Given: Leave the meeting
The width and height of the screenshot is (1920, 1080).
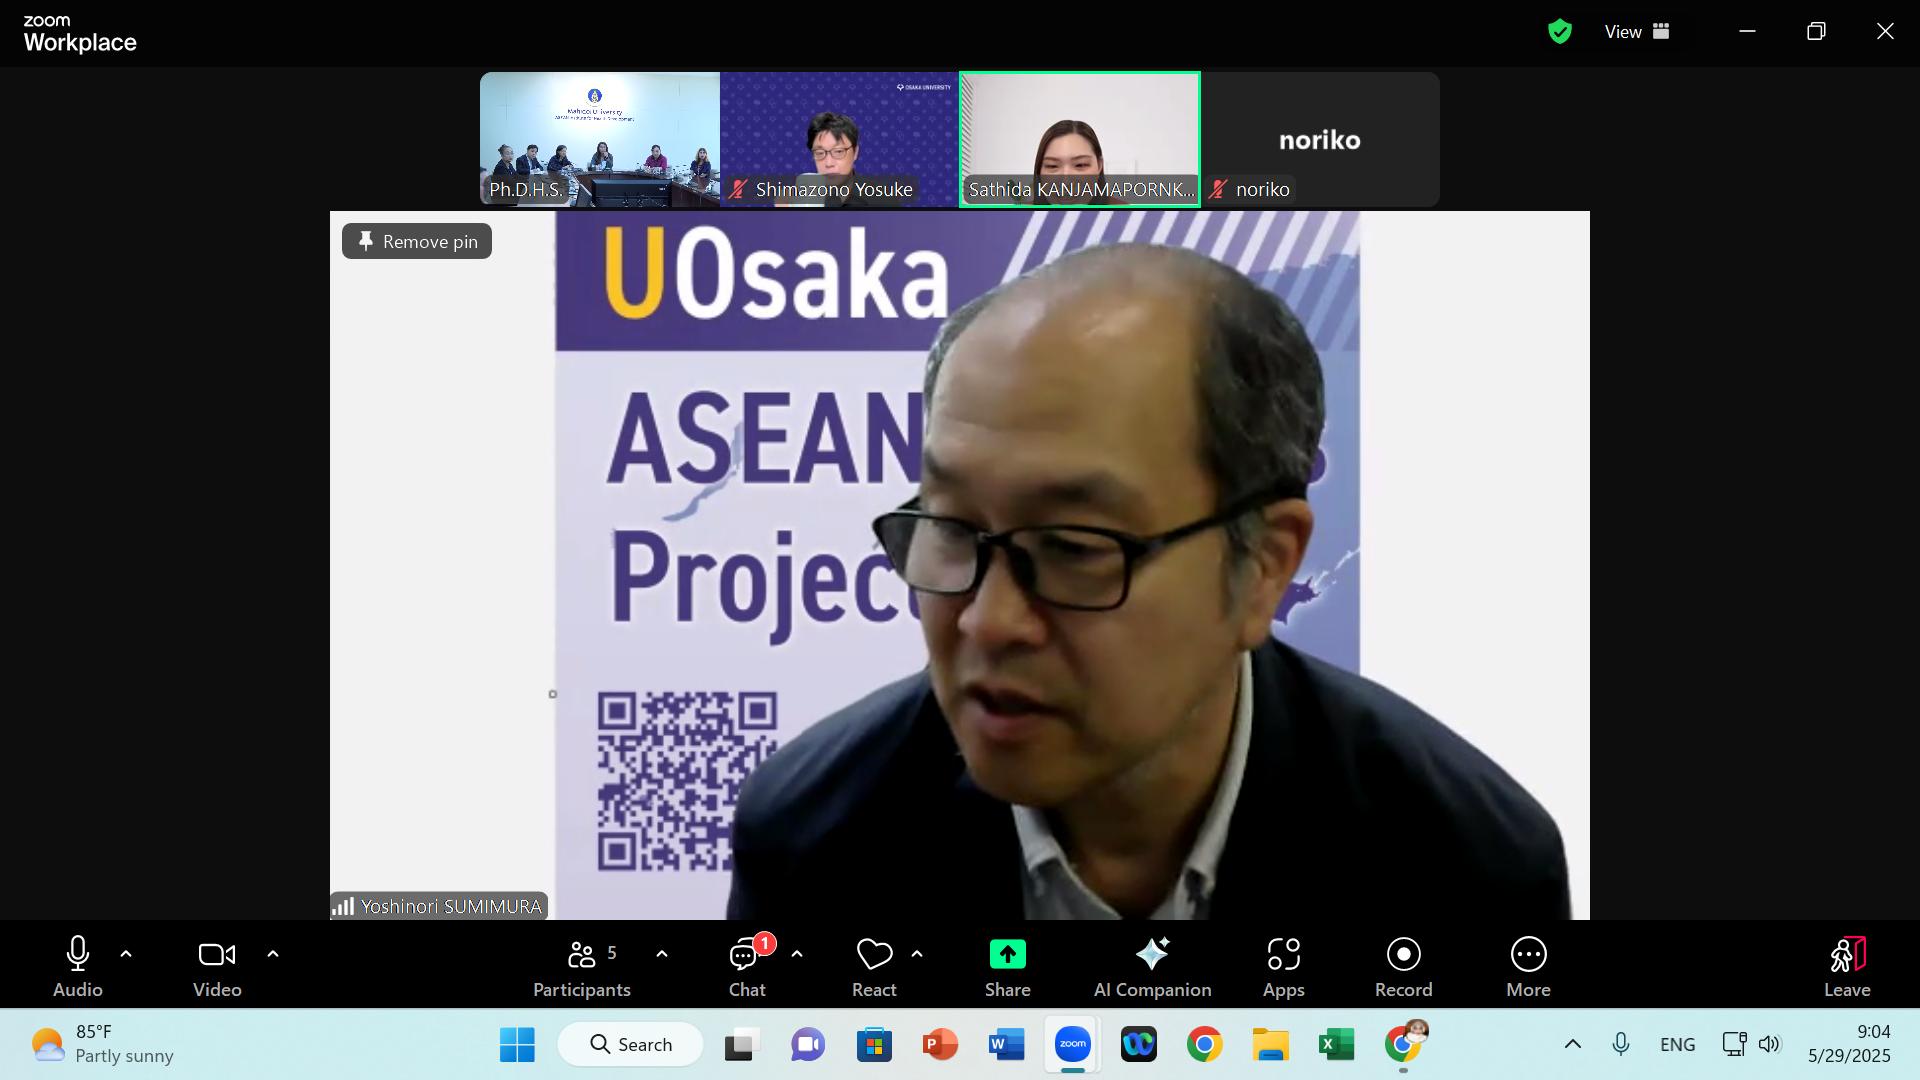Looking at the screenshot, I should [x=1847, y=966].
